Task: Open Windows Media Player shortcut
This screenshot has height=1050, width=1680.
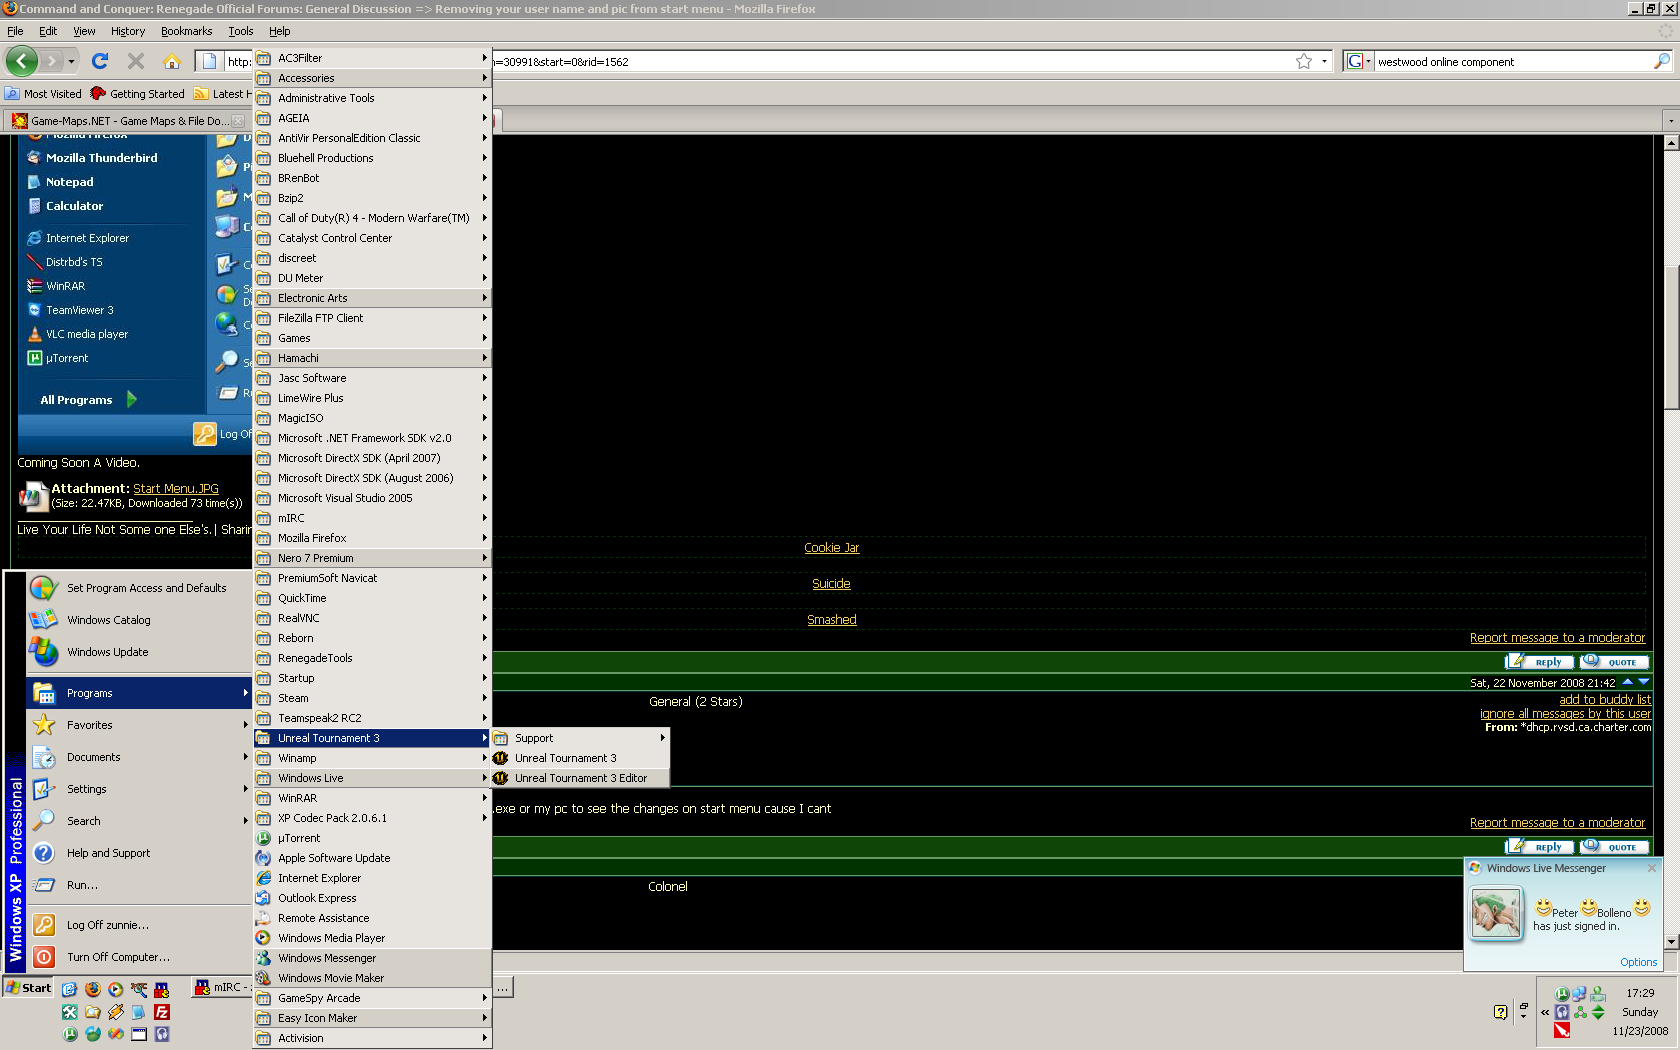Action: coord(331,938)
